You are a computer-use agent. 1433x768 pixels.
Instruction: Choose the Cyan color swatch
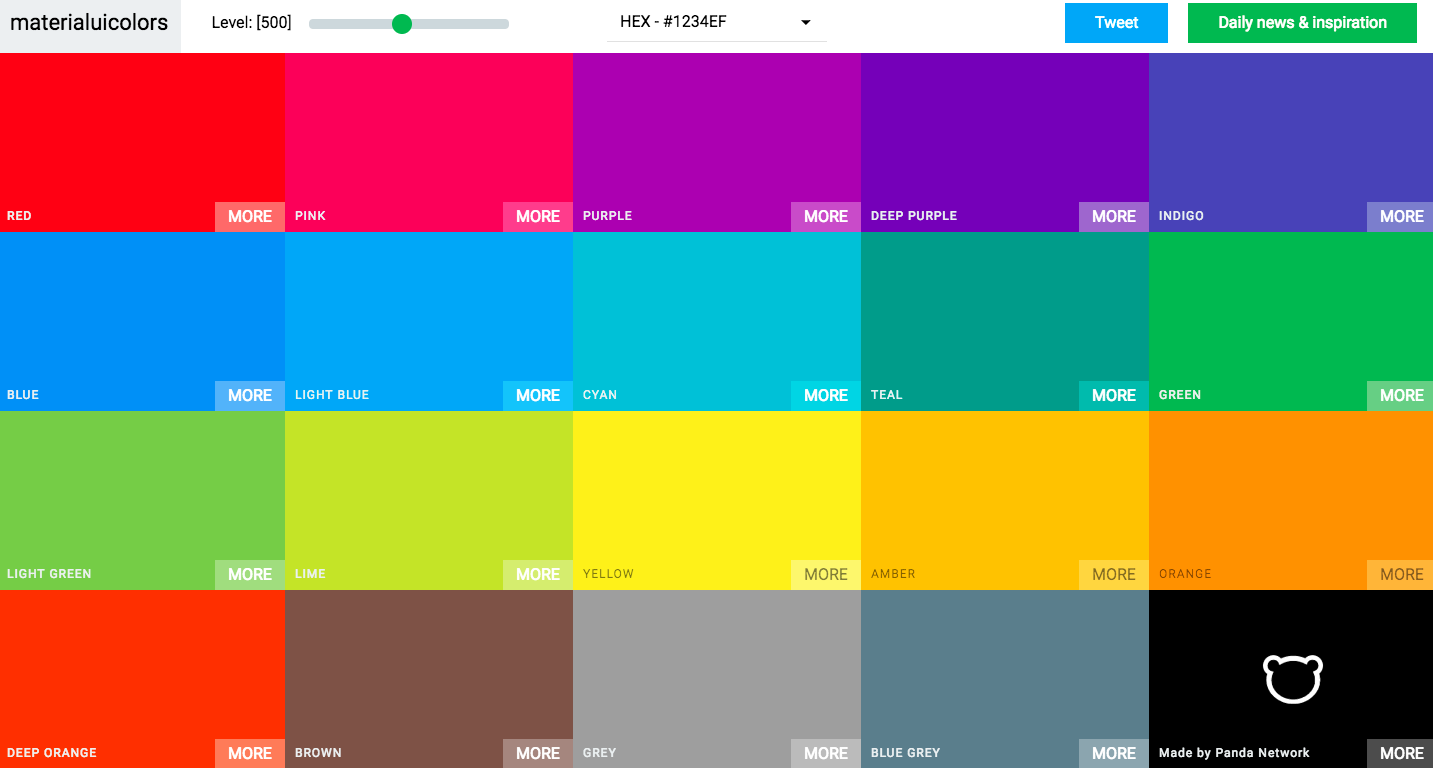coord(716,310)
